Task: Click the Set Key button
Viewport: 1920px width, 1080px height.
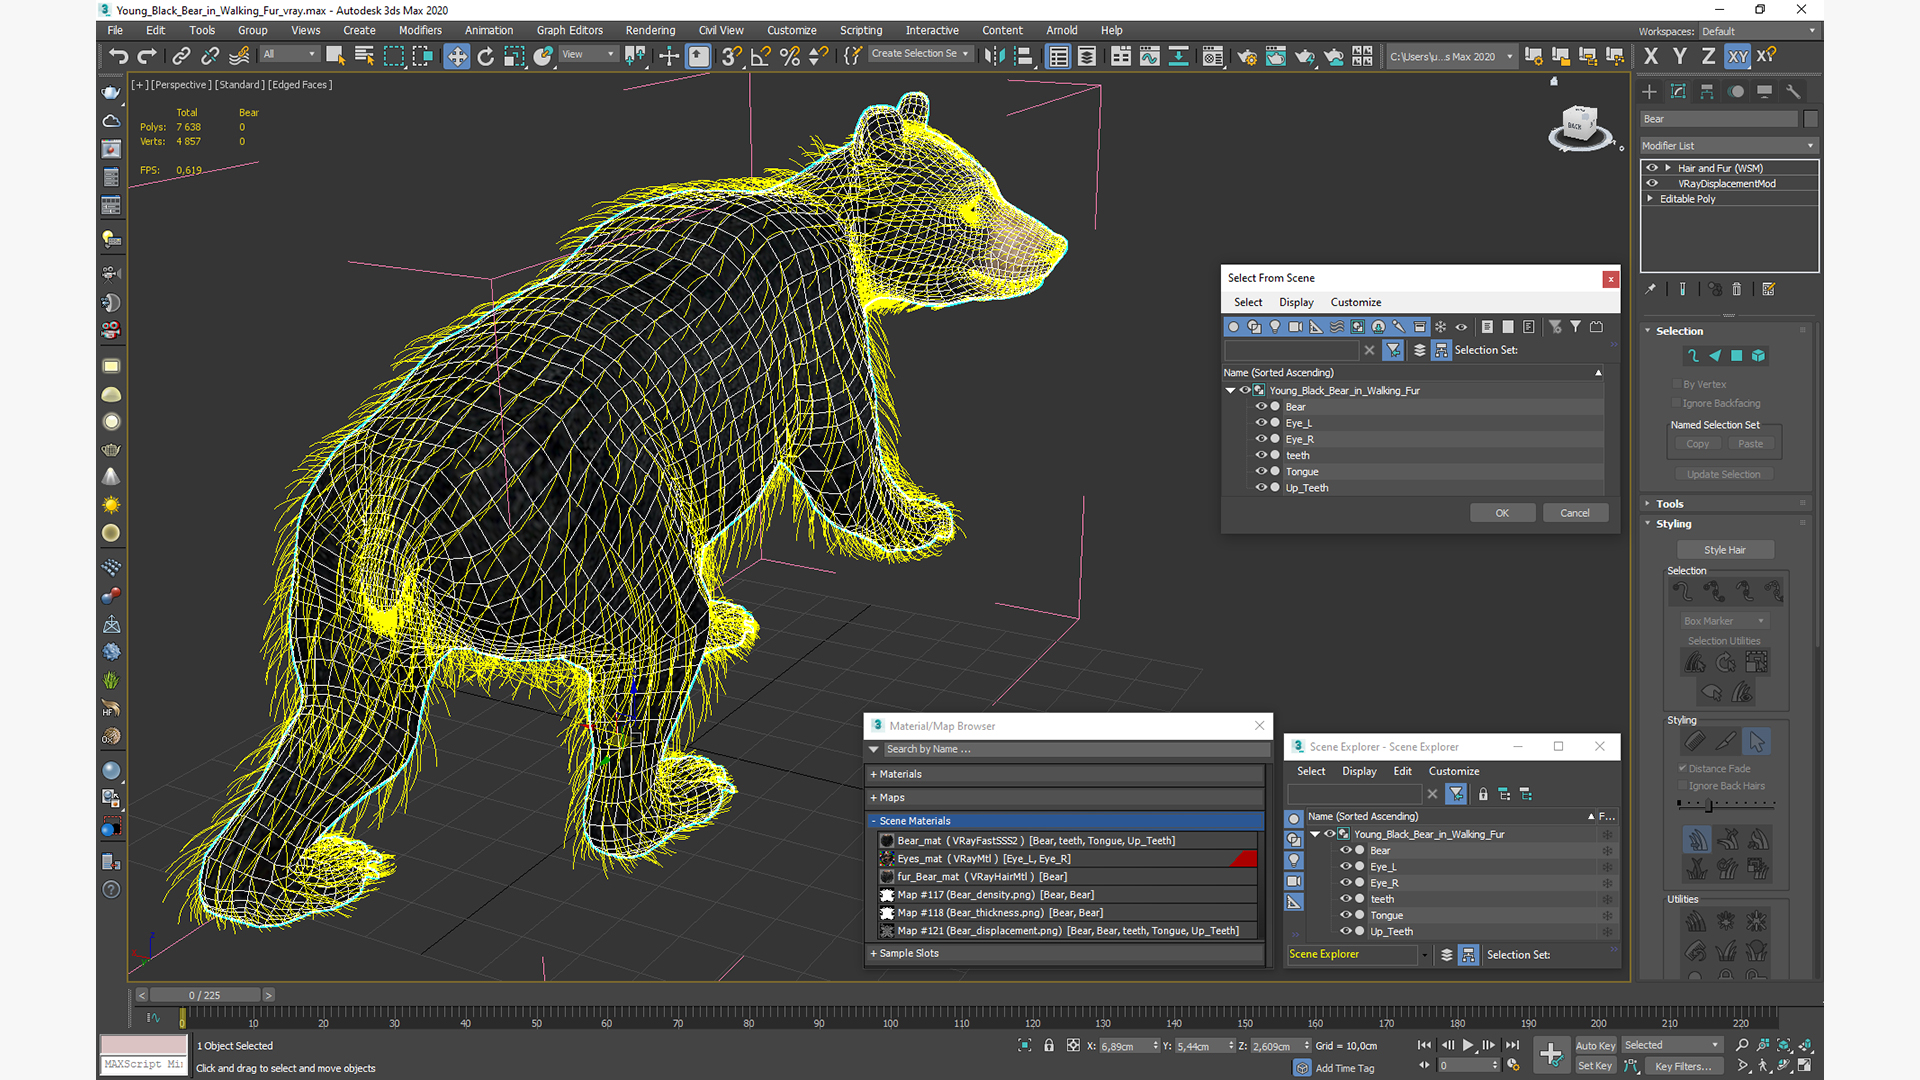Action: point(1595,1066)
